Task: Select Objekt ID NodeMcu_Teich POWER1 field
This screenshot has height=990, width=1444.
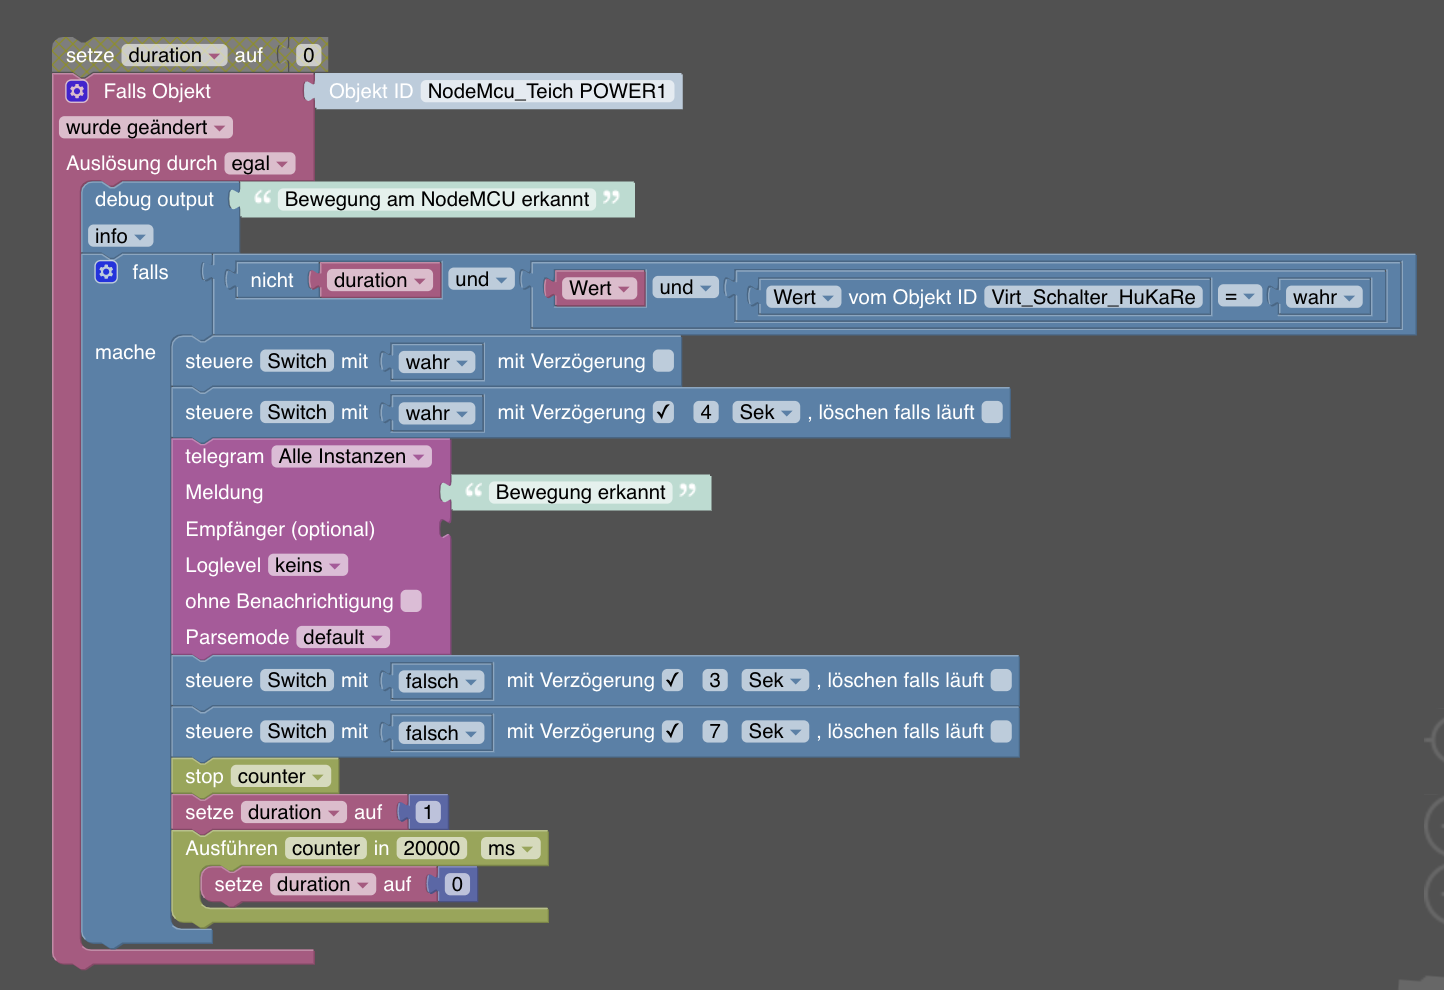Action: point(547,91)
